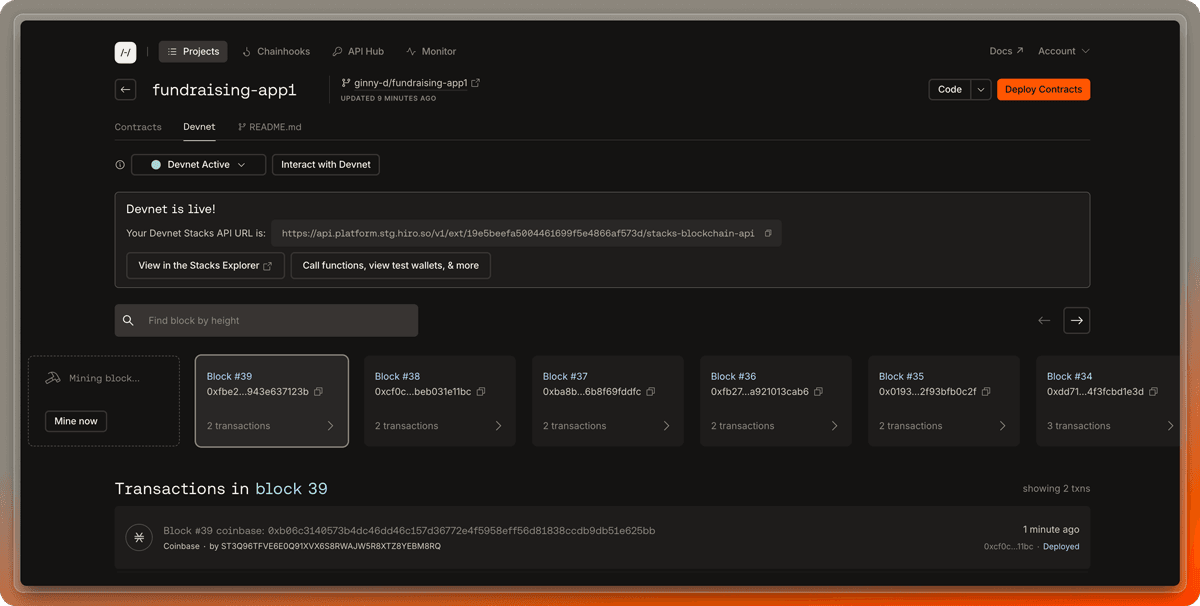The width and height of the screenshot is (1200, 606).
Task: Switch to the Contracts tab
Action: [138, 127]
